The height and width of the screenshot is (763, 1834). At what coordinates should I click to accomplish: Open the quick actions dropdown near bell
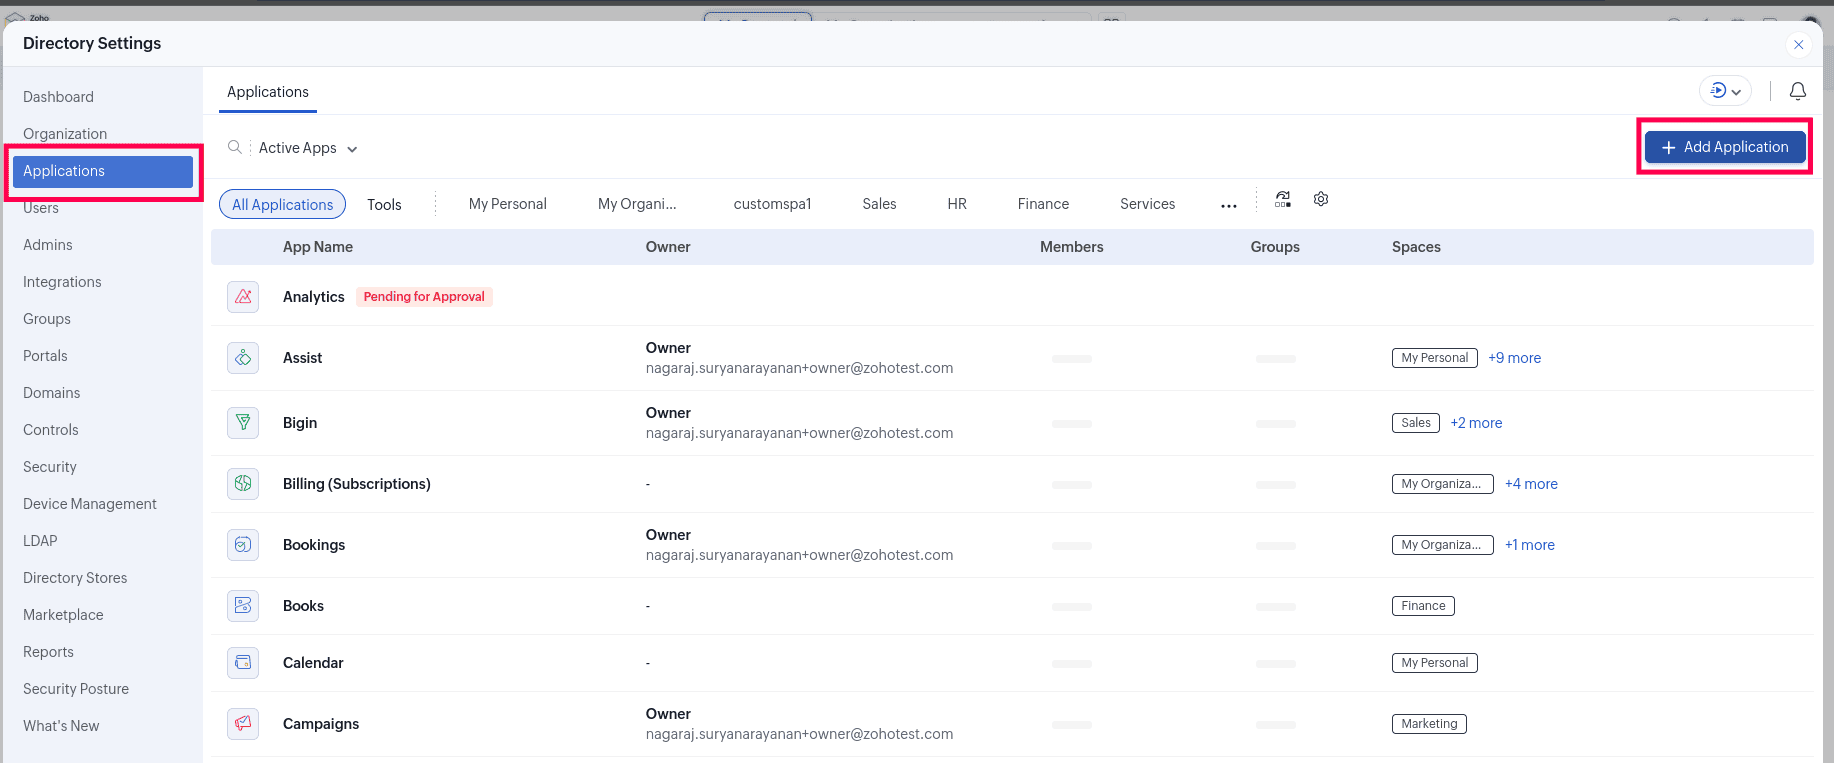coord(1725,91)
